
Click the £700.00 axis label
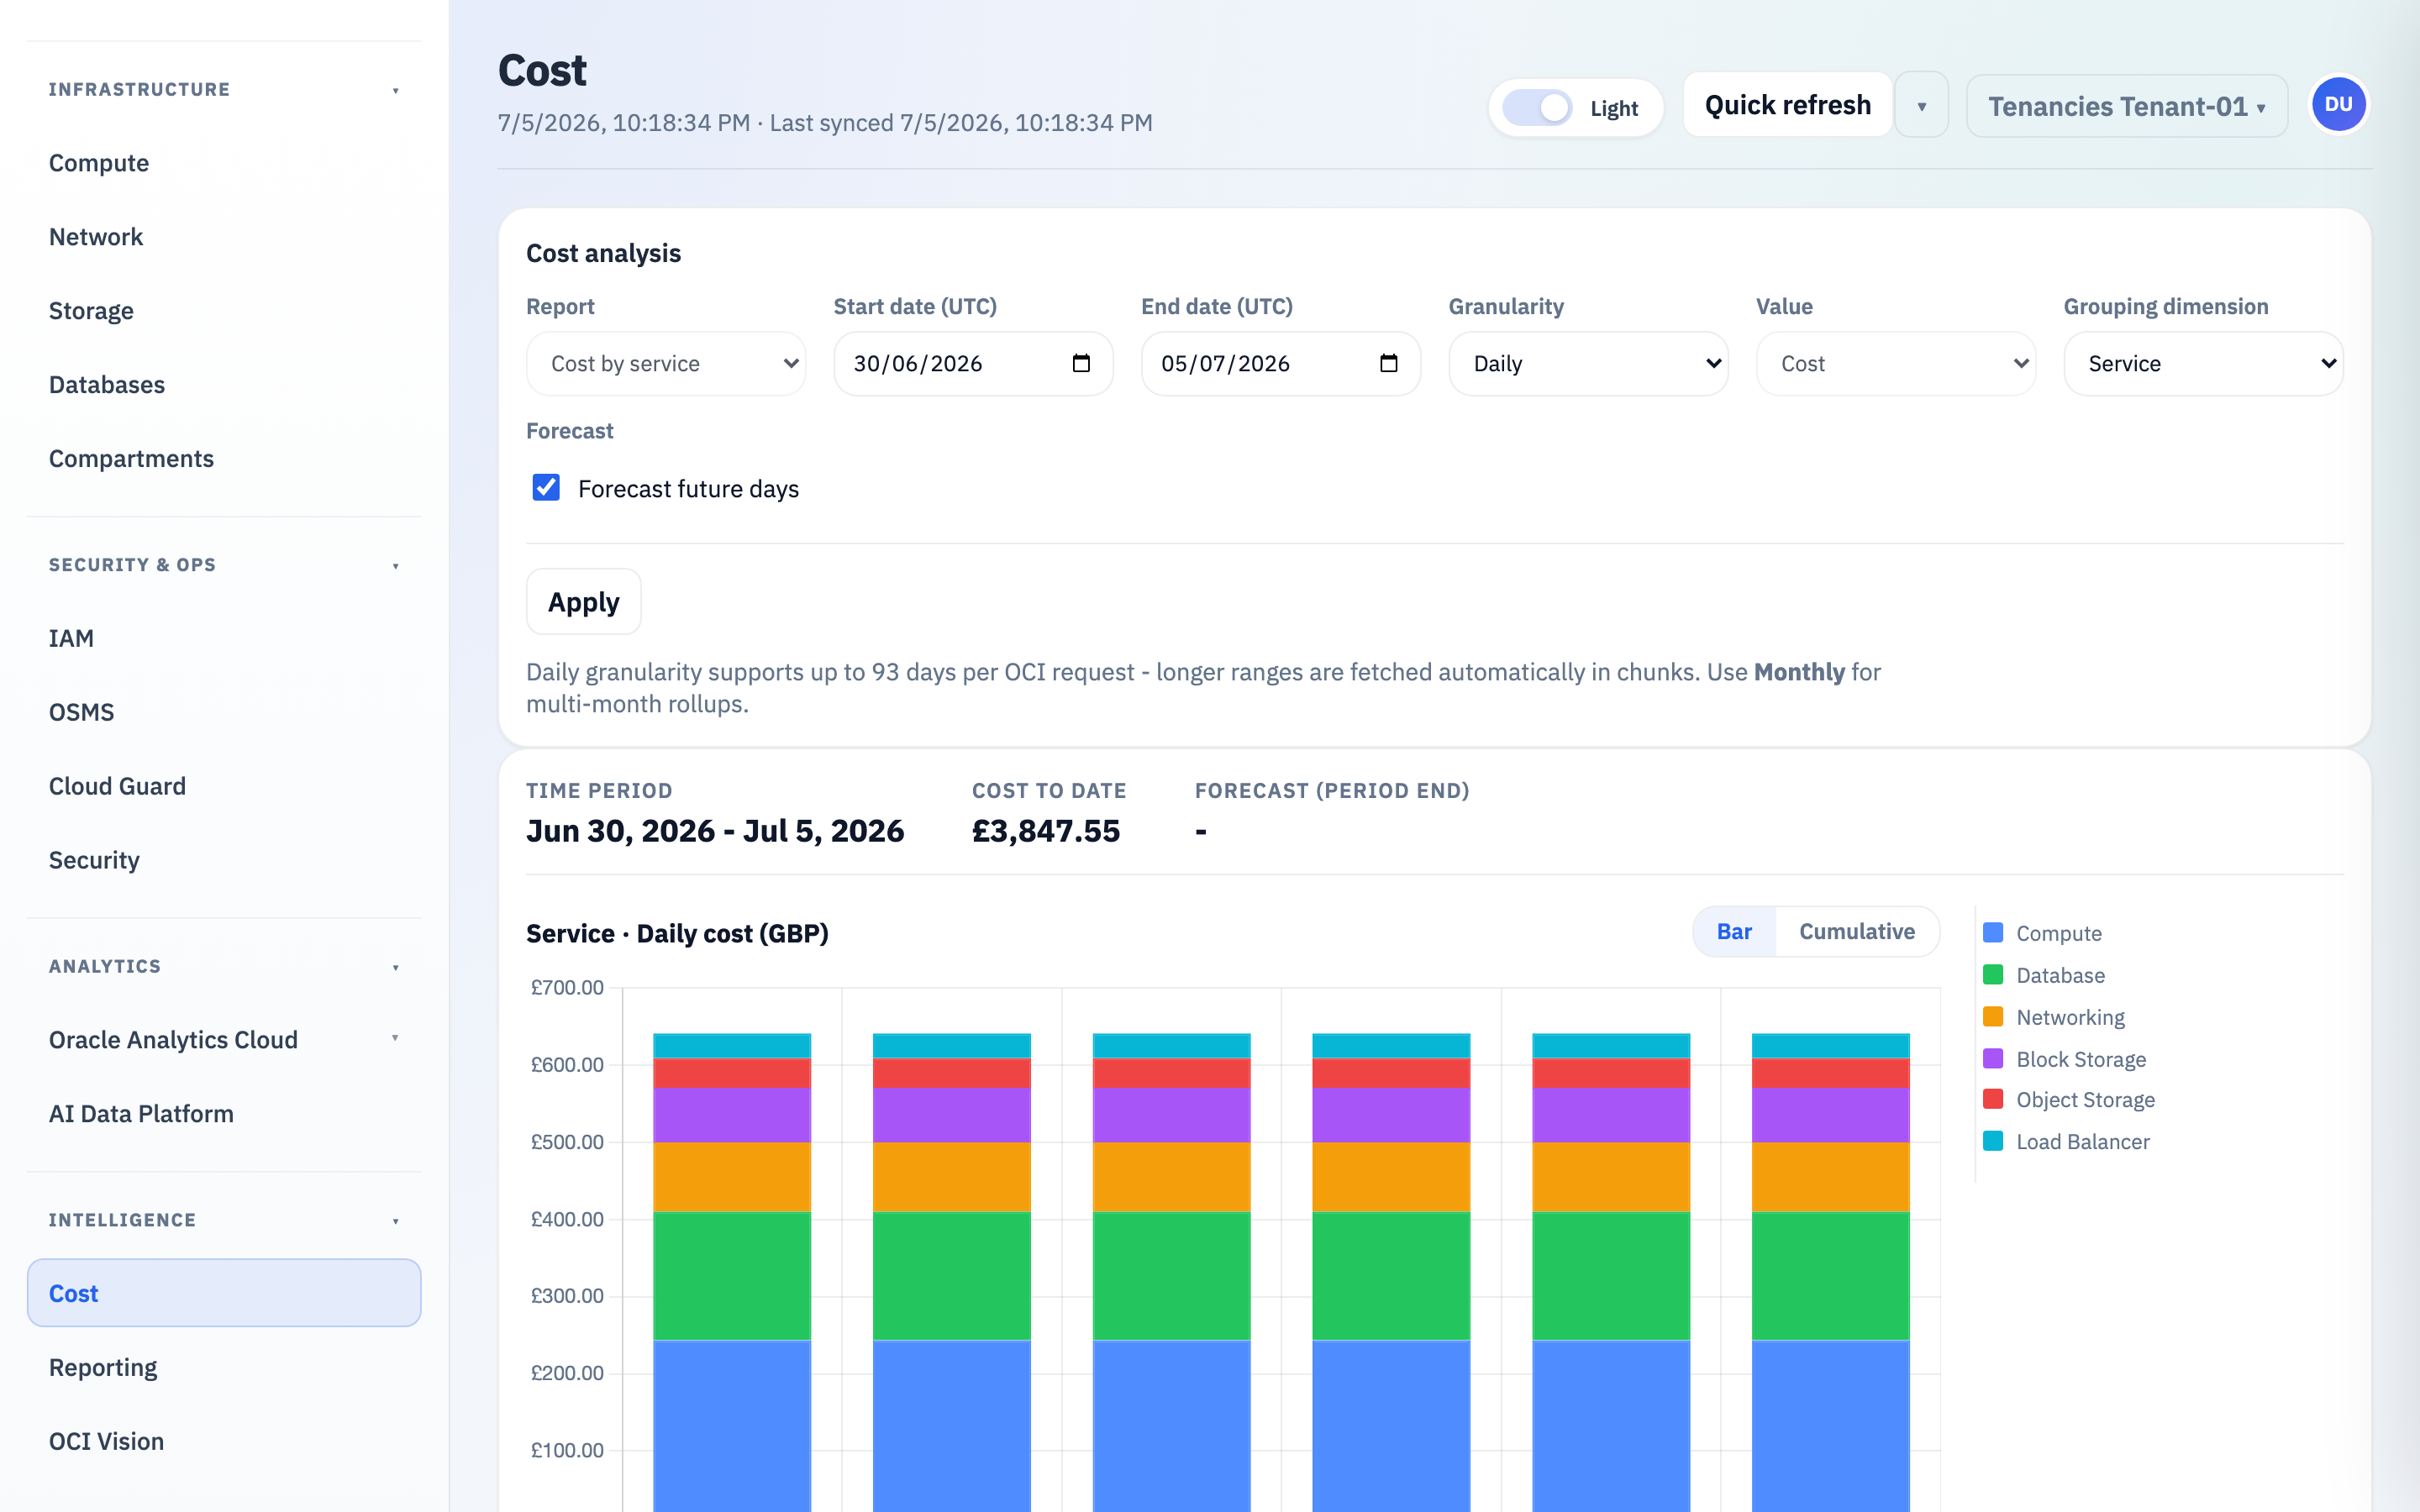click(x=567, y=988)
